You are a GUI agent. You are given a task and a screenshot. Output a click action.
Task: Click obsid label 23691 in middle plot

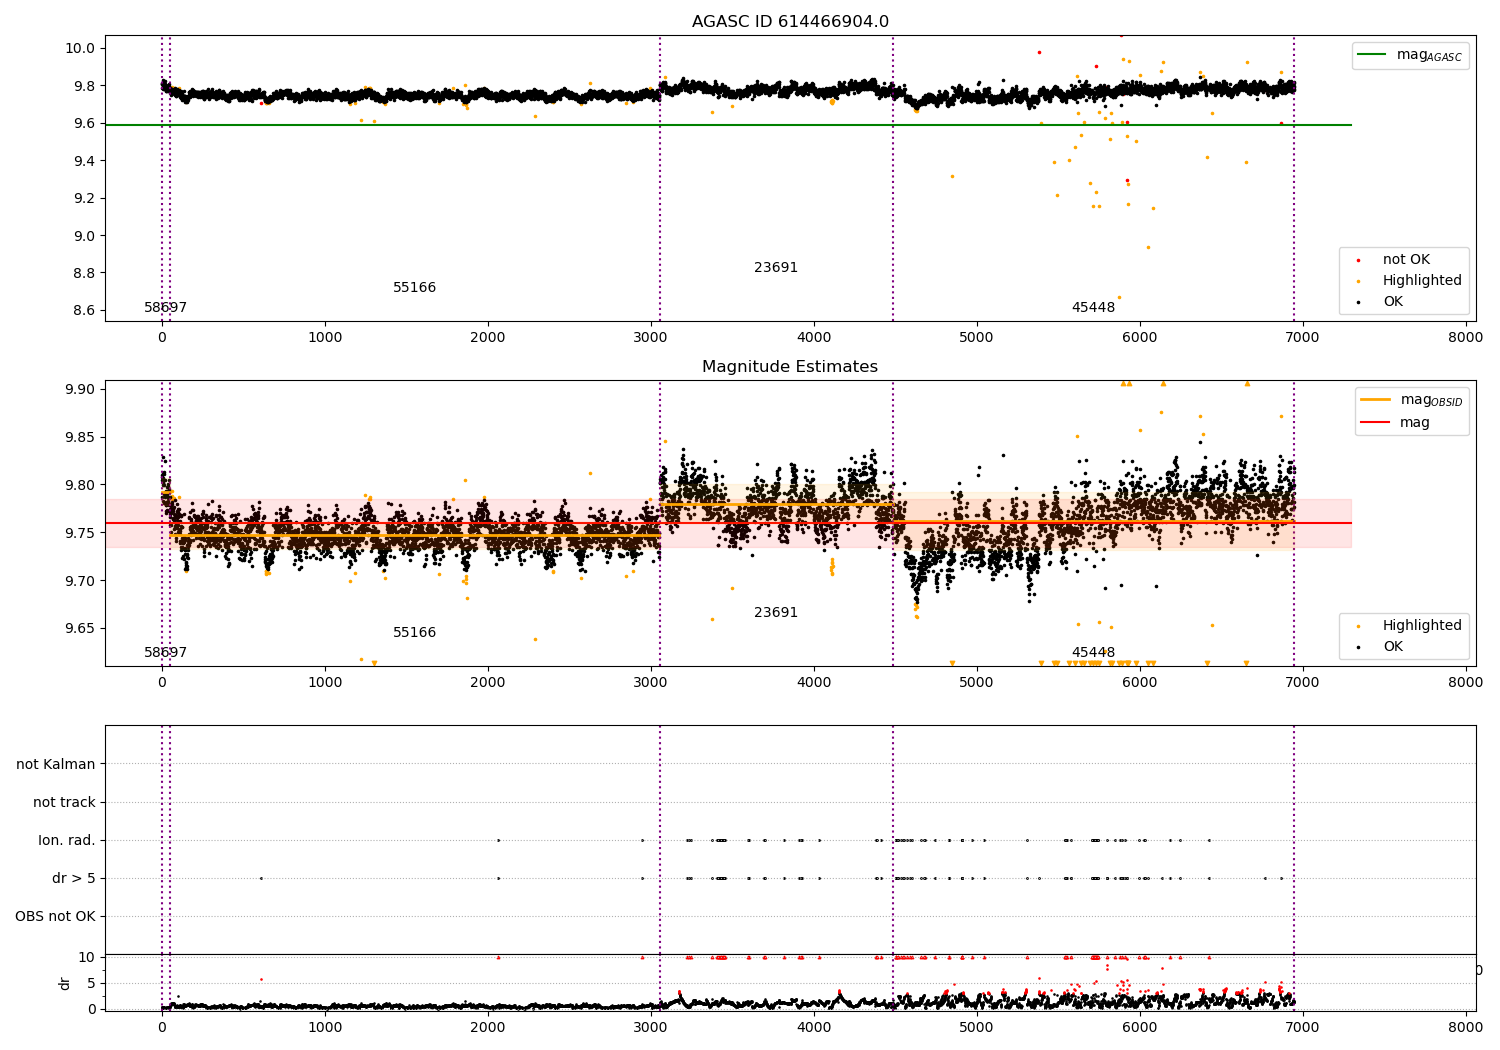point(776,613)
